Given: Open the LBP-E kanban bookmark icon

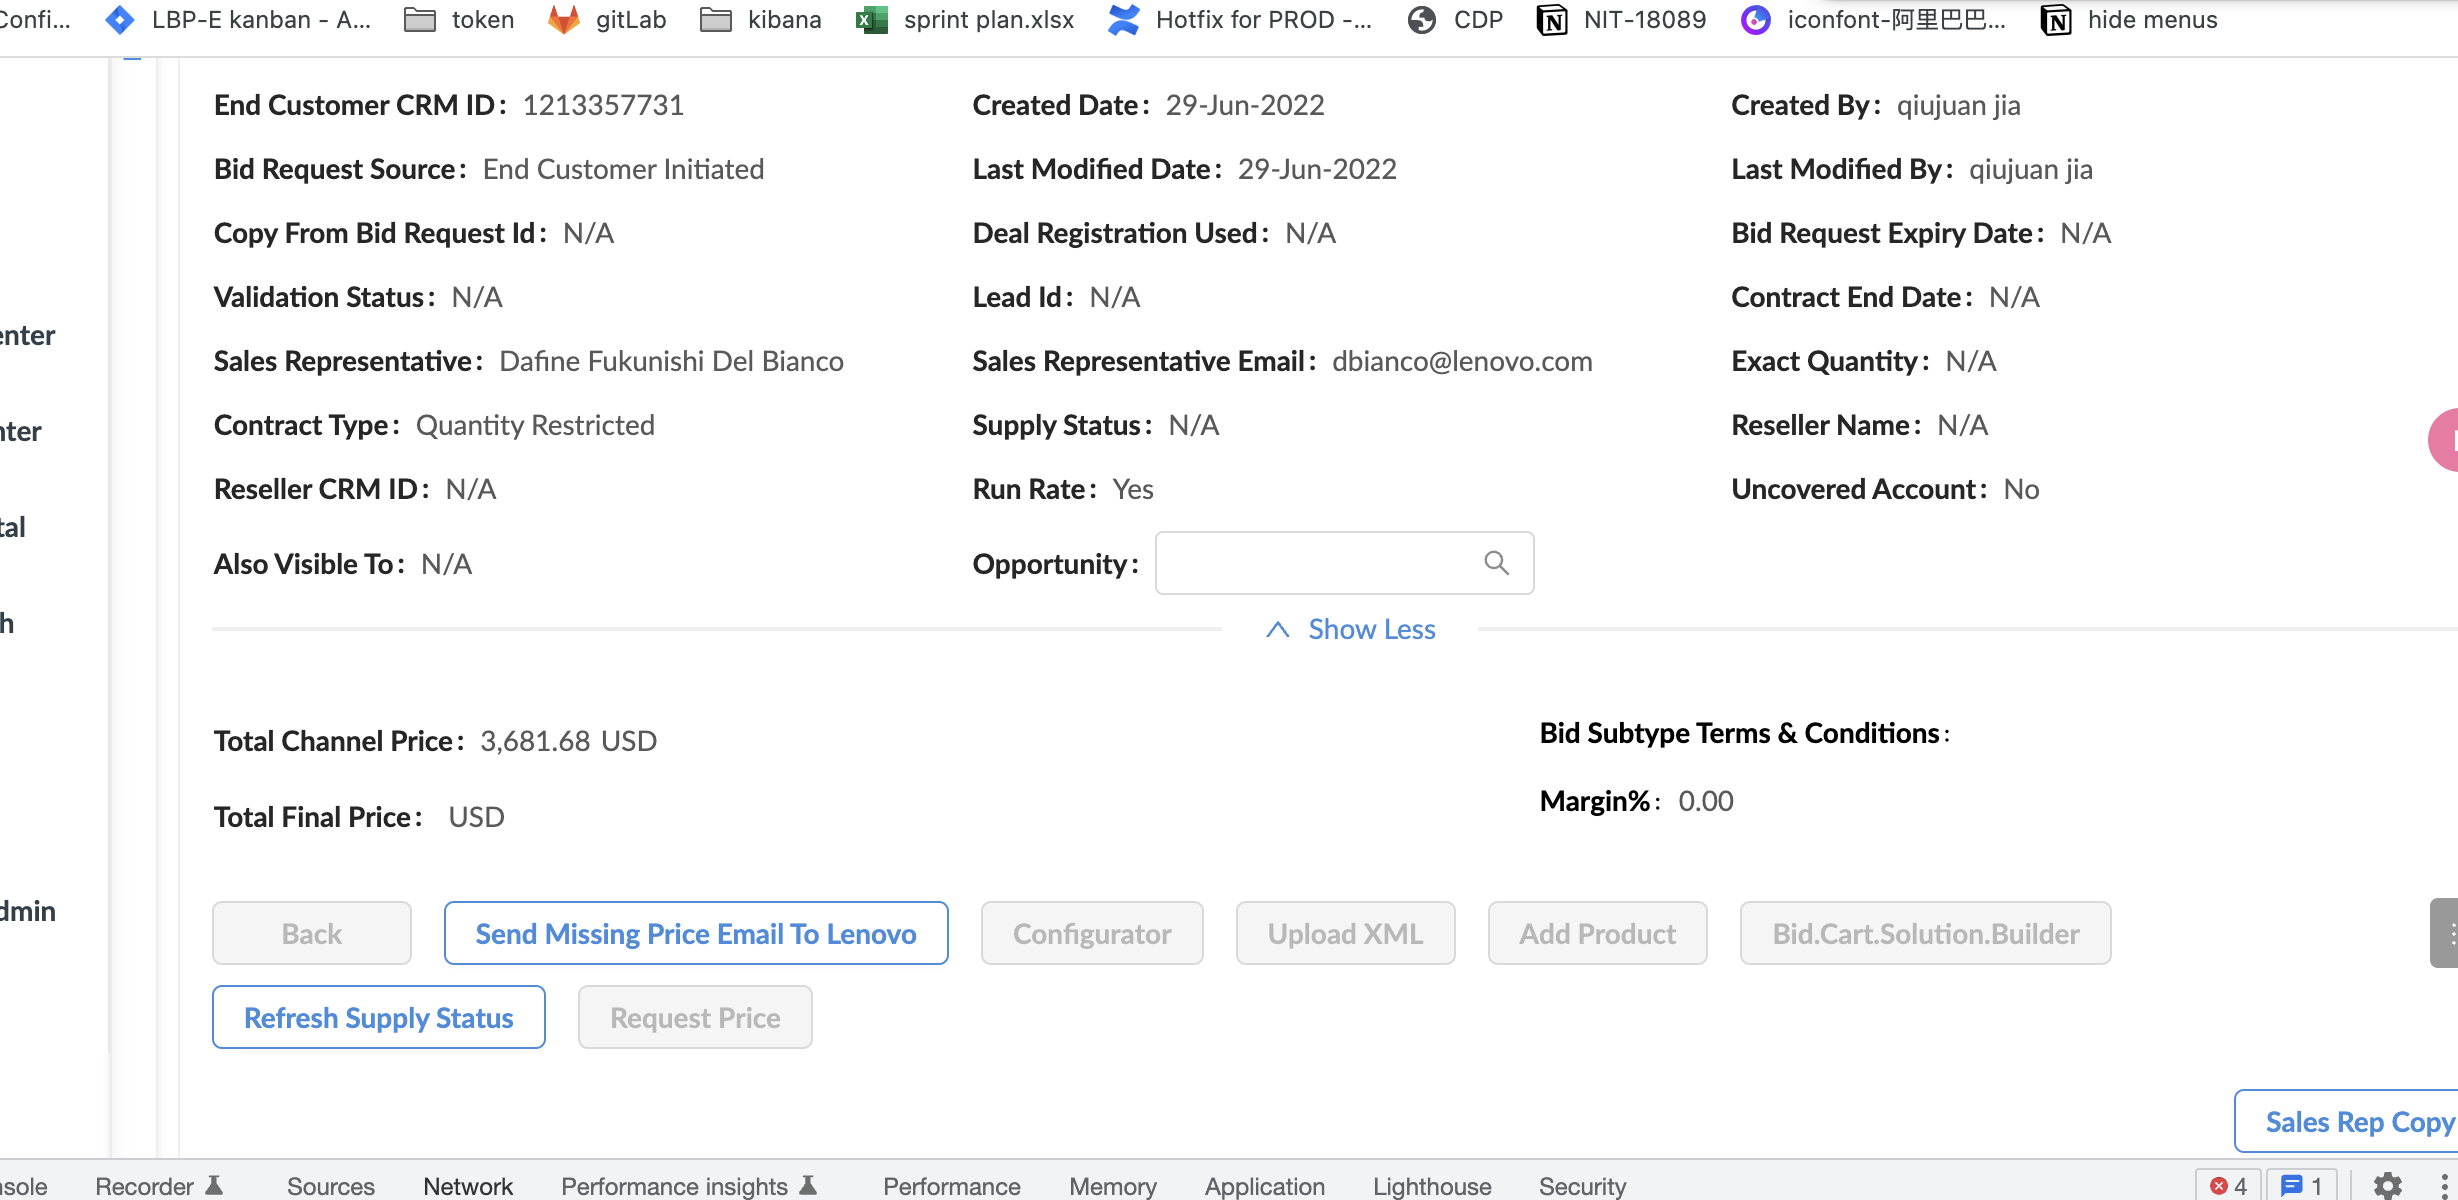Looking at the screenshot, I should click(120, 20).
